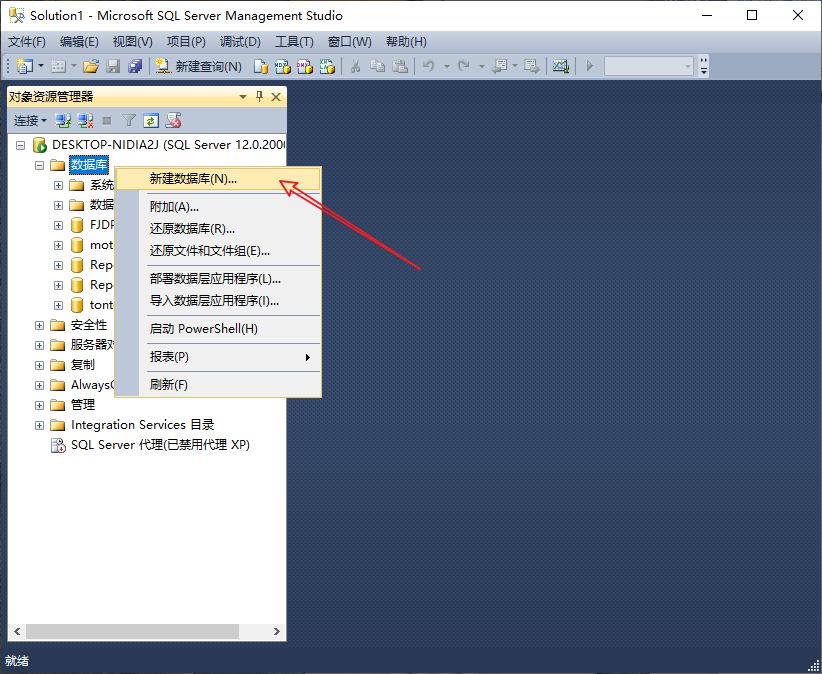The width and height of the screenshot is (822, 674).
Task: Click the New Project toolbar icon
Action: click(x=24, y=66)
